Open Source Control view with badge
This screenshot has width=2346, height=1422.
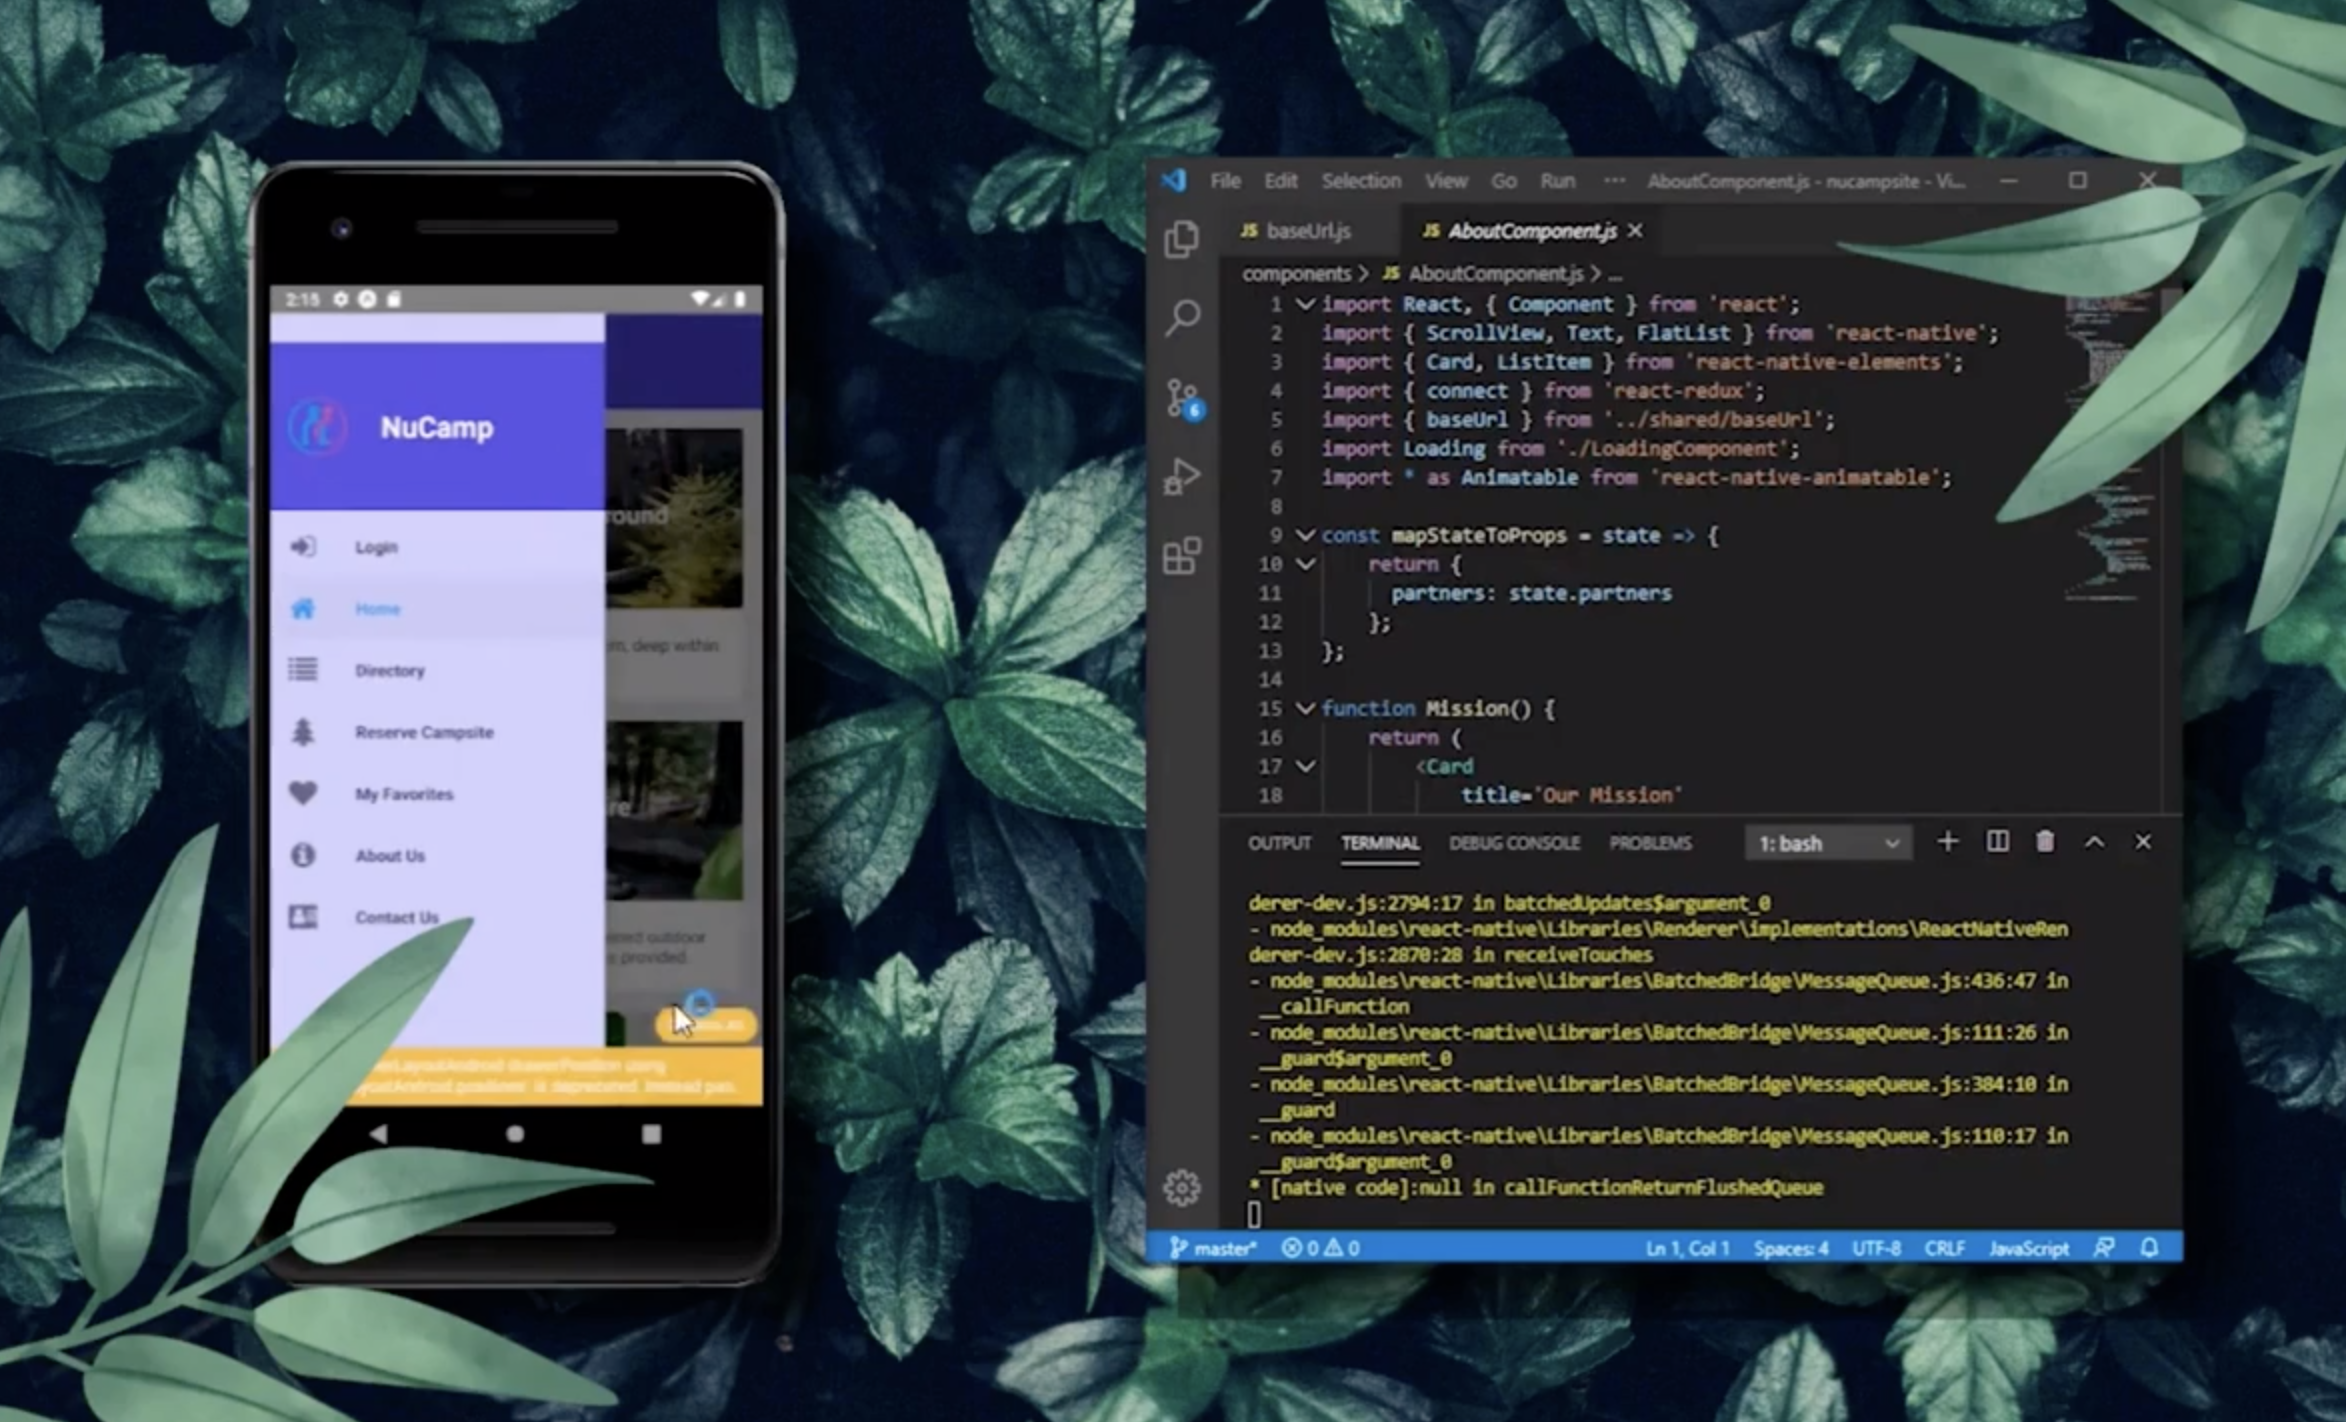pos(1184,399)
